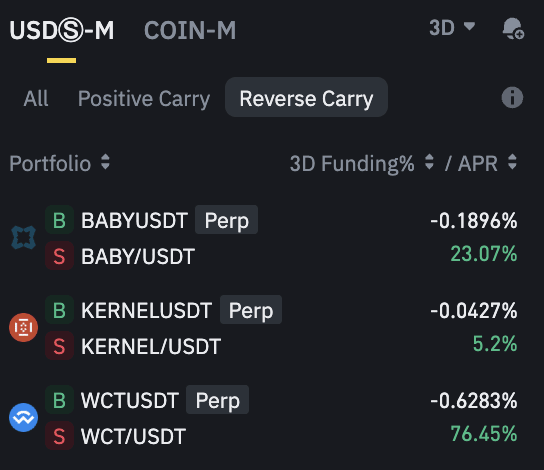Select the USDⓈ-M tab
544x470 pixels.
click(61, 30)
